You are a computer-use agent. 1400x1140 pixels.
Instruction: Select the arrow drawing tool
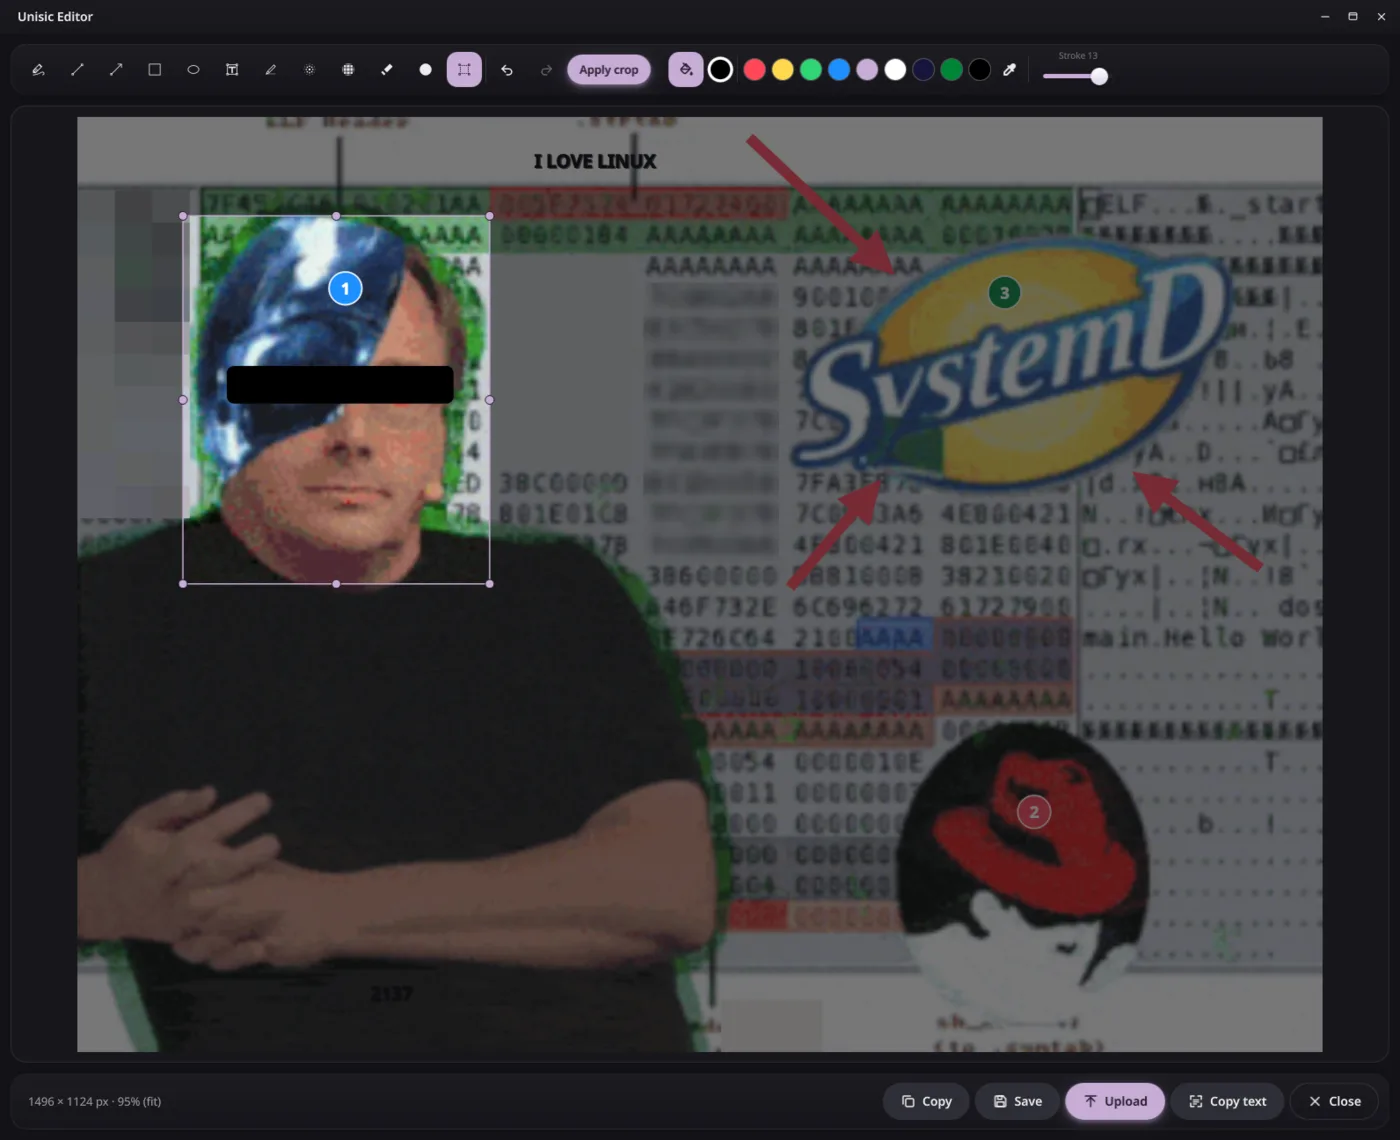pyautogui.click(x=116, y=70)
